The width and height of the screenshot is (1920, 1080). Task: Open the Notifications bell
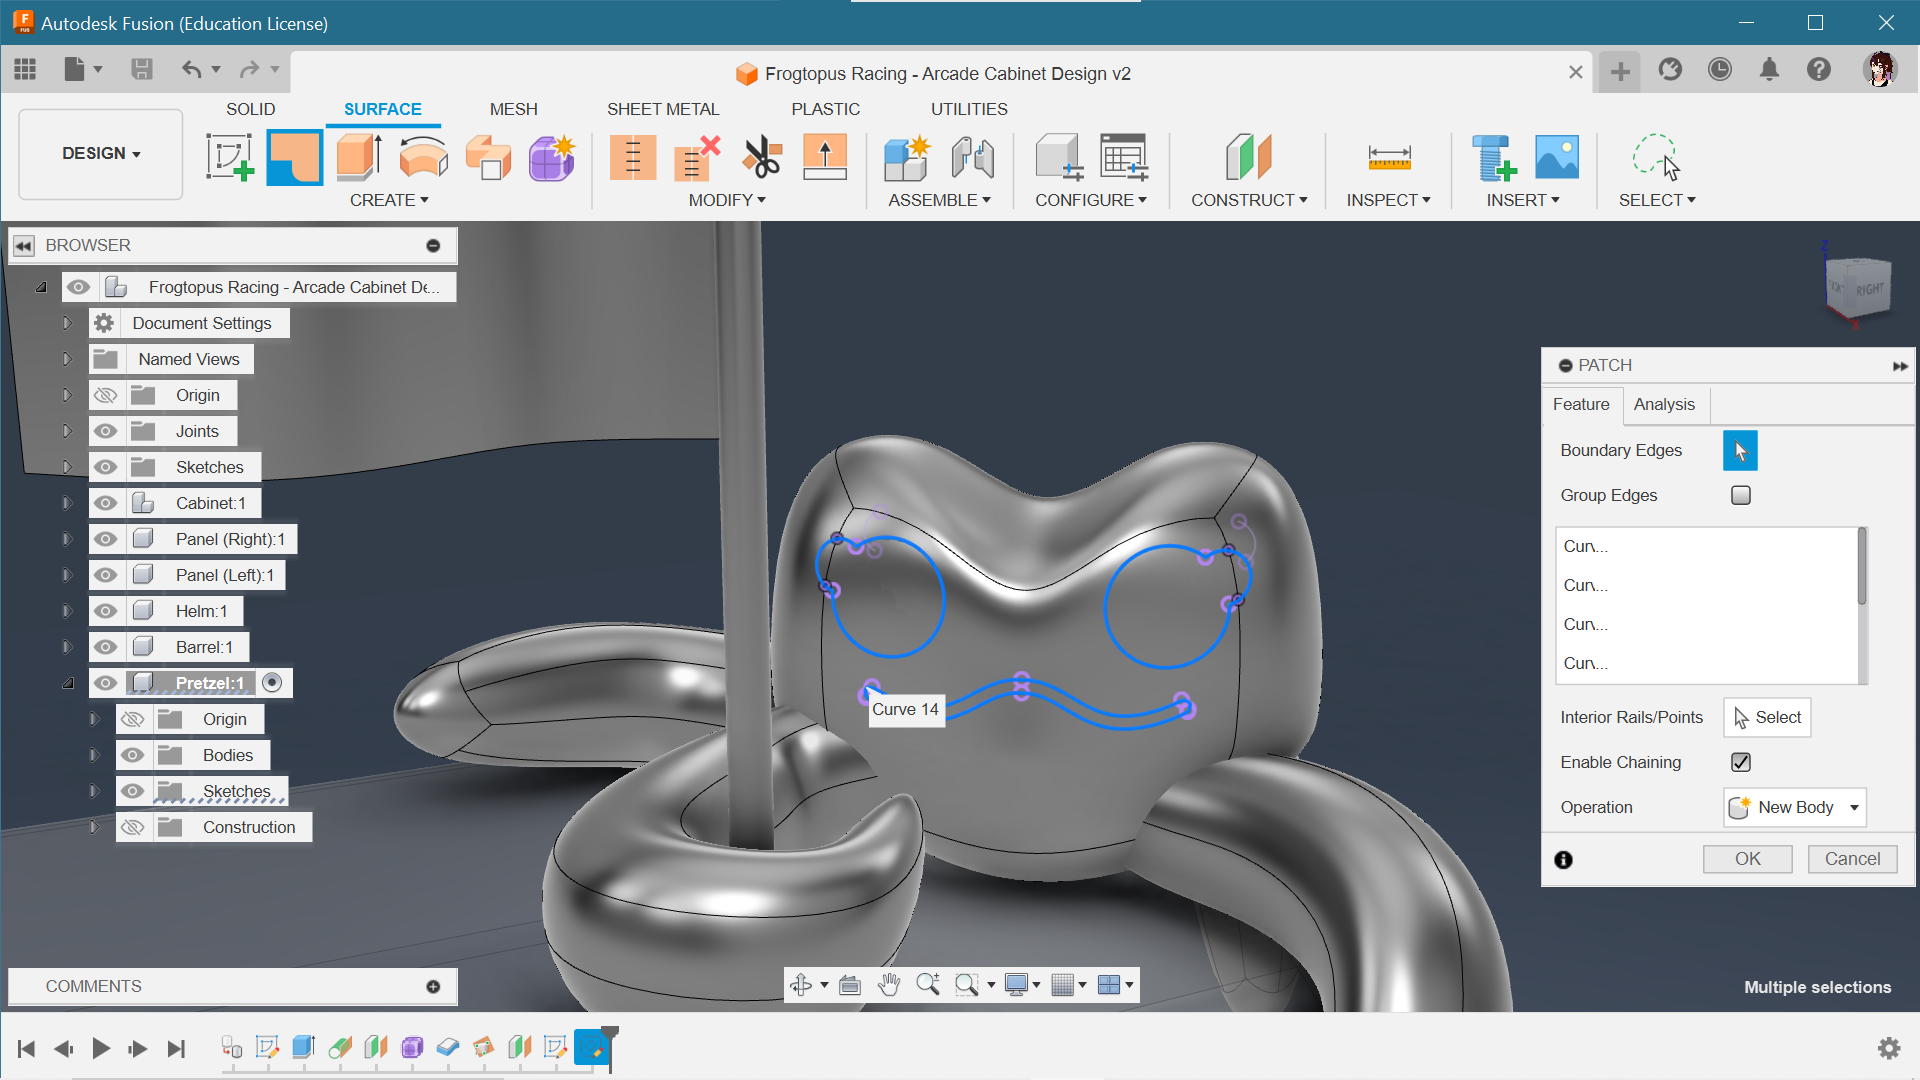(x=1769, y=69)
